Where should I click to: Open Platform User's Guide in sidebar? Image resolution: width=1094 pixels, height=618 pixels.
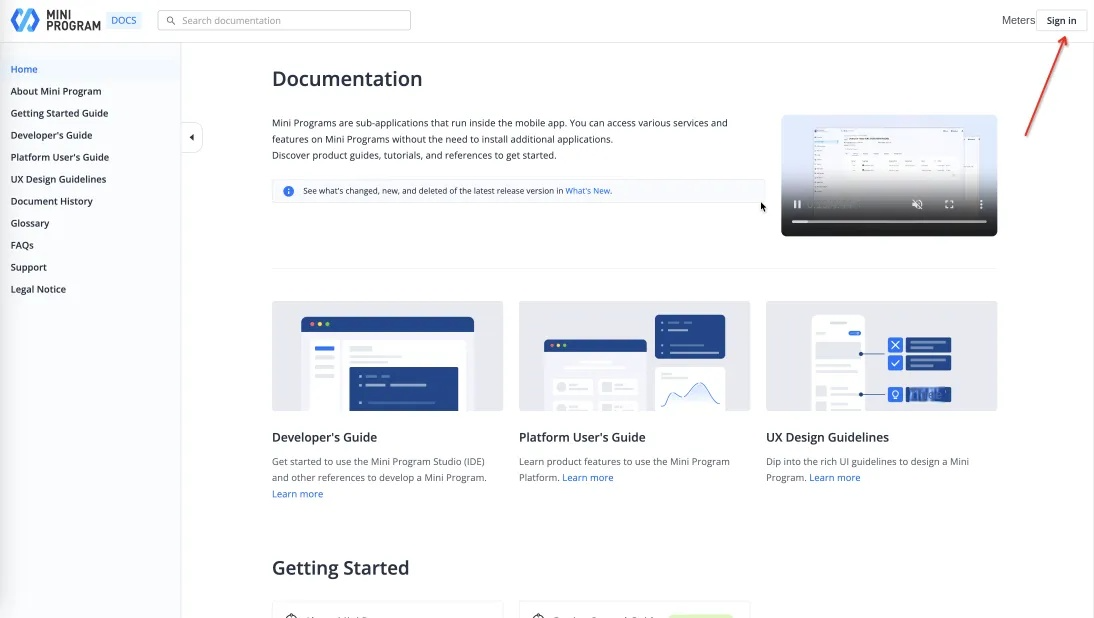pyautogui.click(x=59, y=157)
